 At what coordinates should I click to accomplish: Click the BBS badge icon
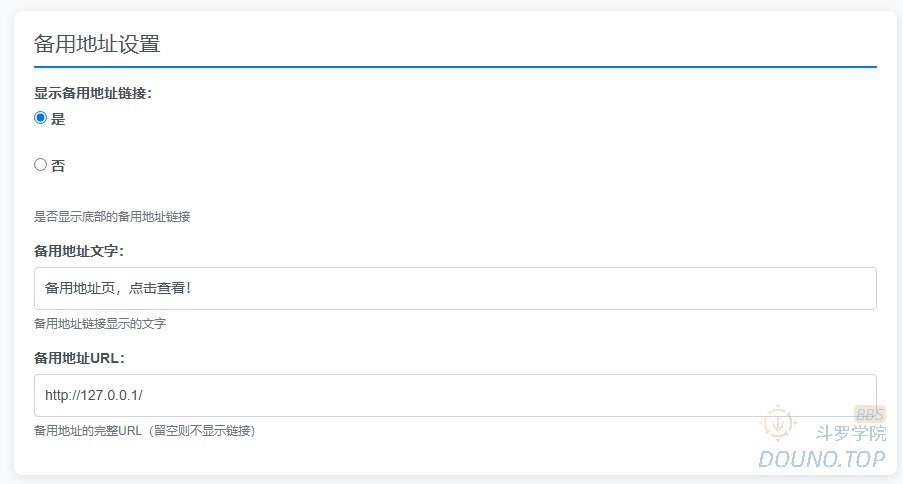coord(869,414)
